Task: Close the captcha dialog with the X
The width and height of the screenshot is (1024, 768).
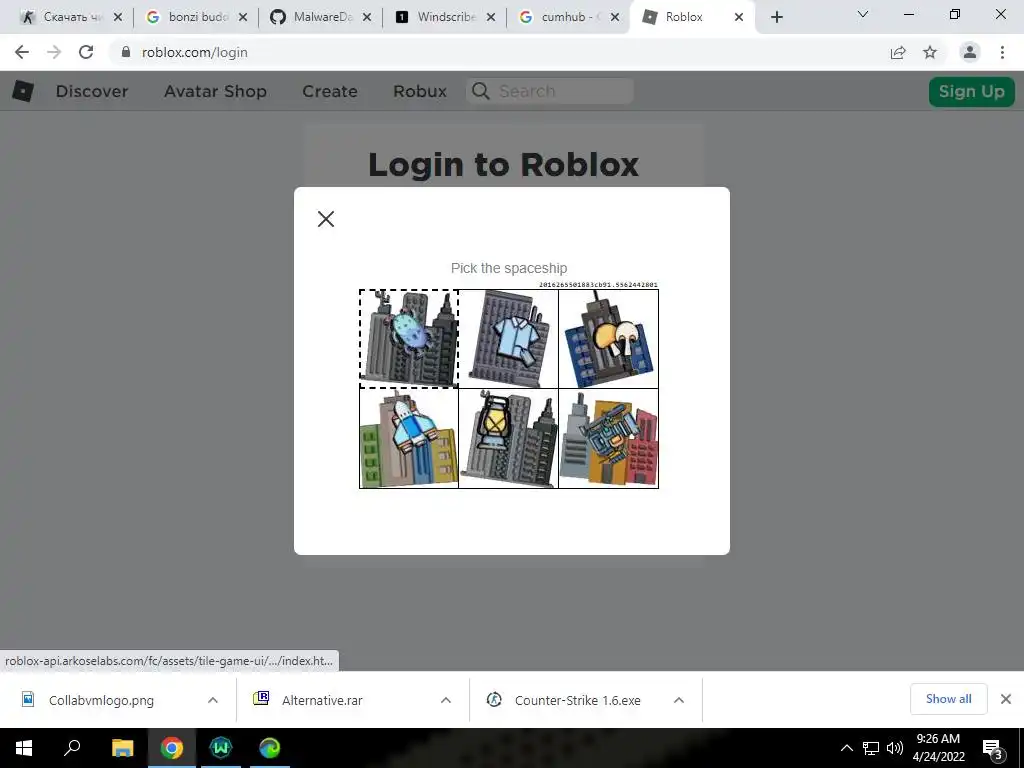Action: point(326,219)
